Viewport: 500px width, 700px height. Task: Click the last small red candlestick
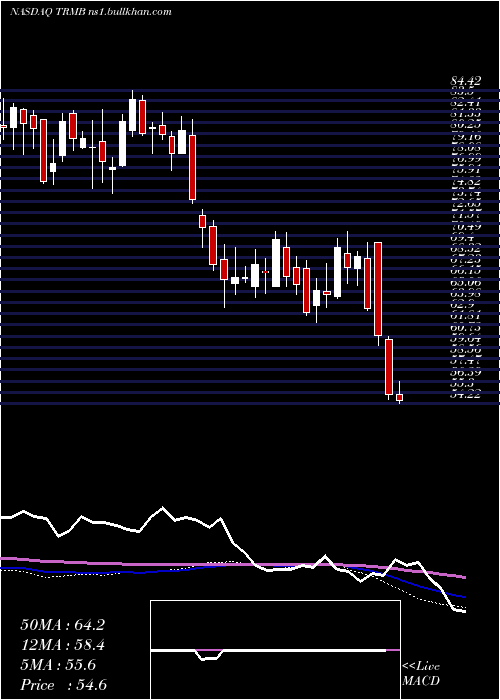(x=400, y=397)
